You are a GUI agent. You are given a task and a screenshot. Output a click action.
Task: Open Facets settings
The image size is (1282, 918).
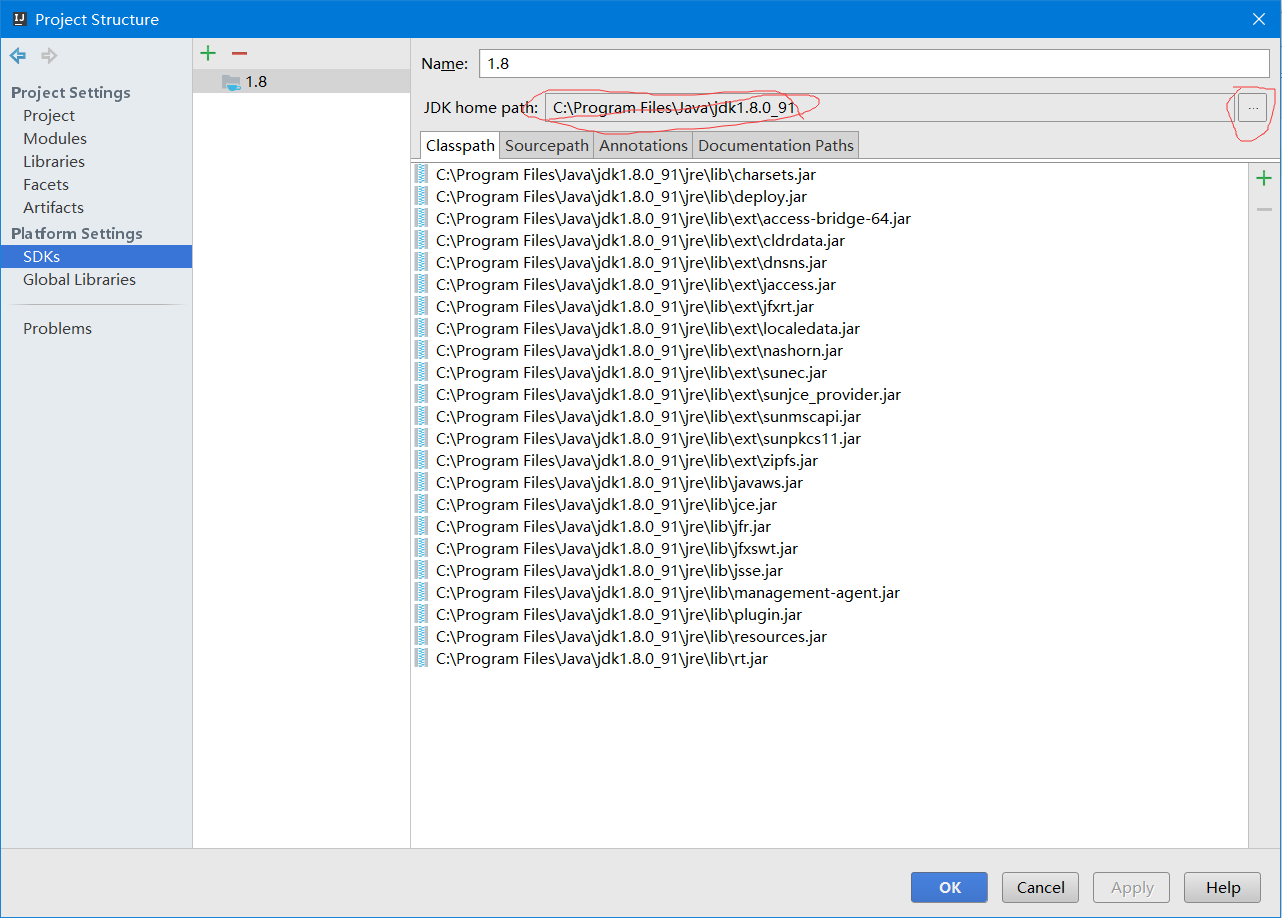point(46,184)
